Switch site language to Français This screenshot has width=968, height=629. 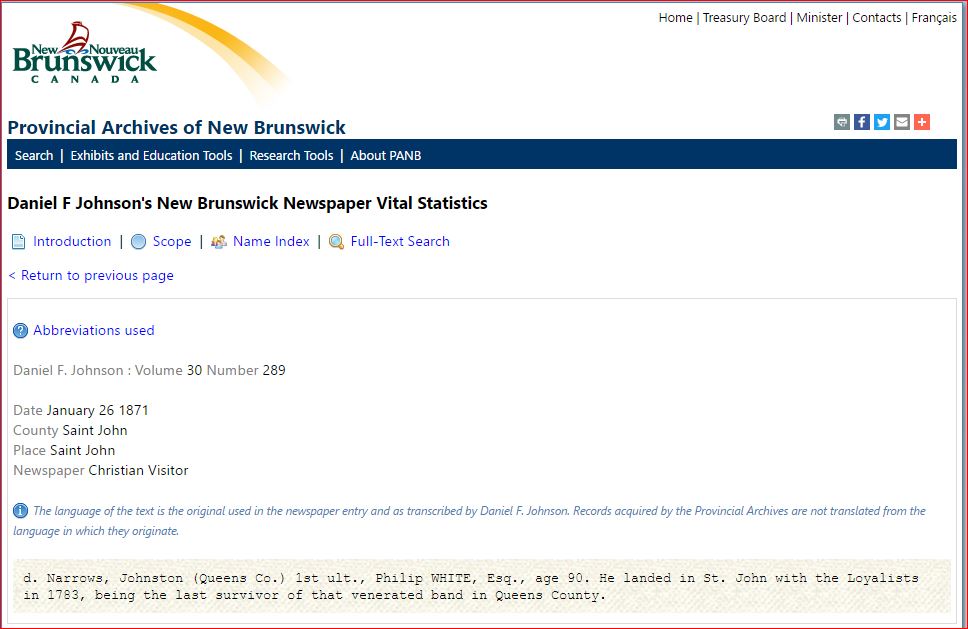pos(934,18)
